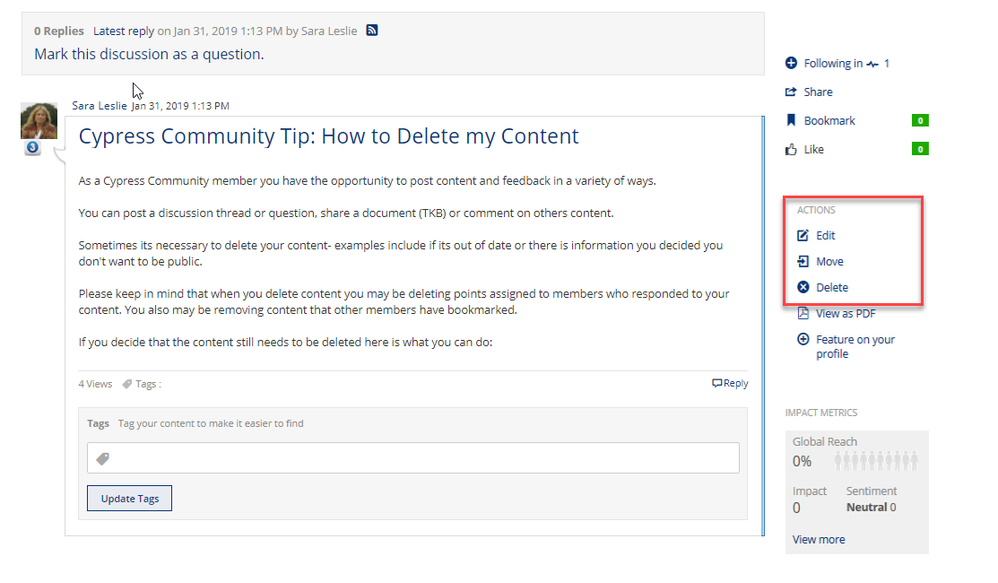Click the rank badge under the avatar

[x=33, y=148]
